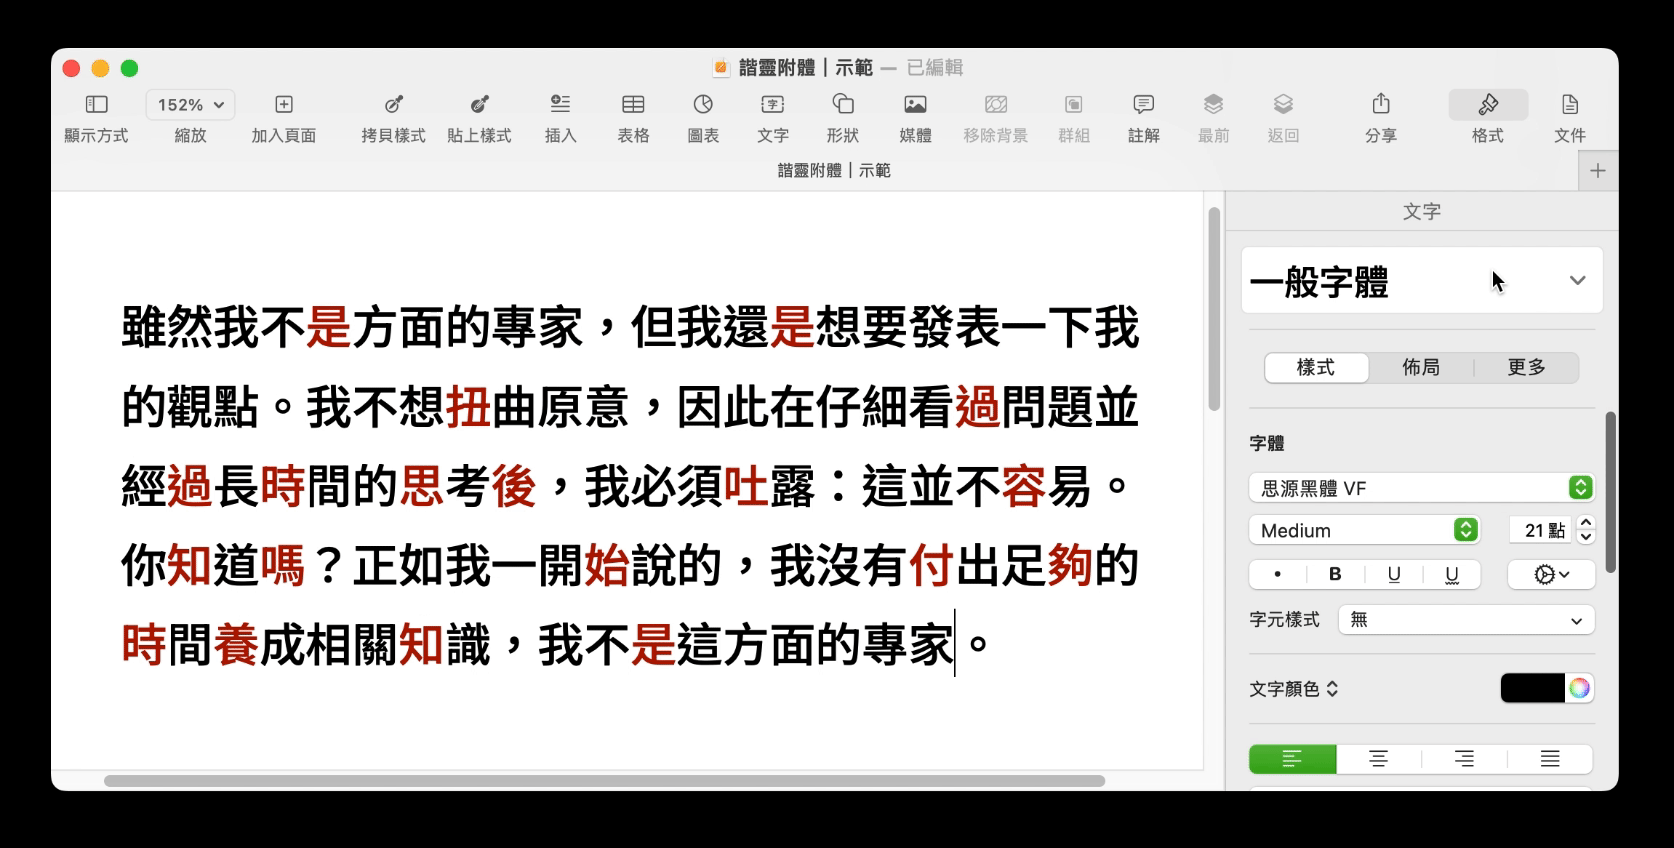This screenshot has height=848, width=1674.
Task: Open the Medium font weight dropdown
Action: [x=1364, y=530]
